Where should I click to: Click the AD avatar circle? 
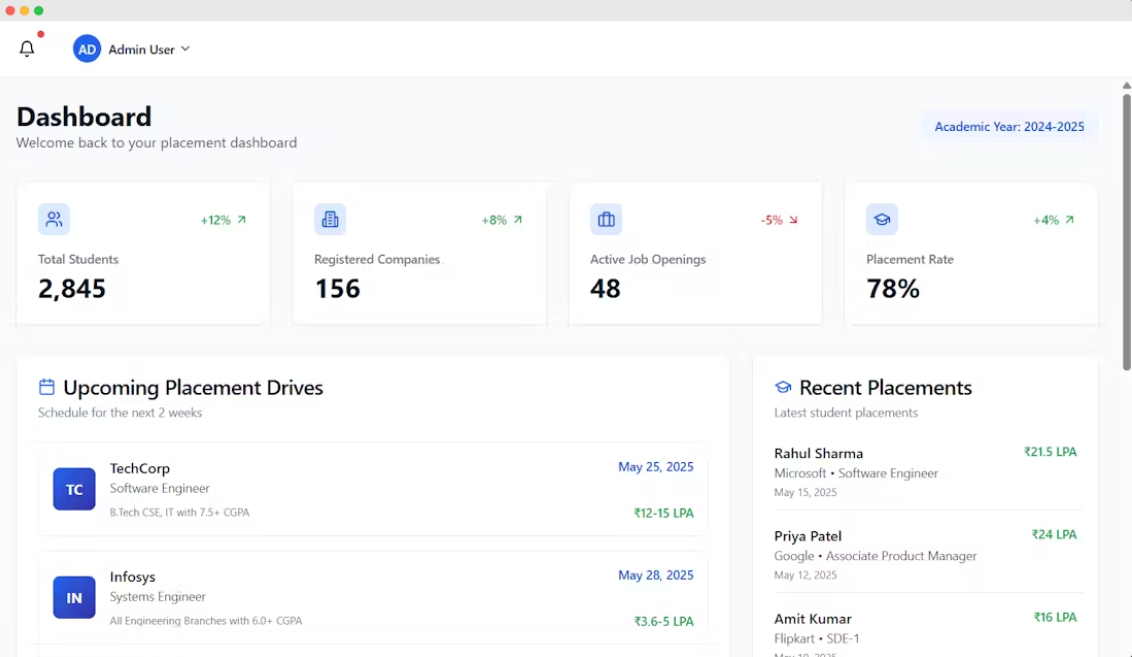[x=87, y=49]
